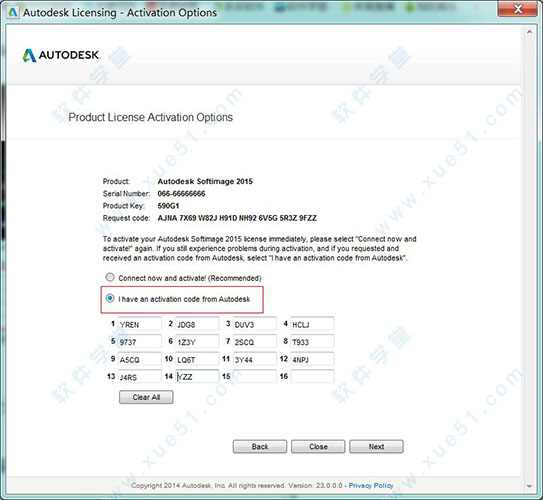Click the serial number 066-66666666
The width and height of the screenshot is (543, 500).
tap(181, 194)
